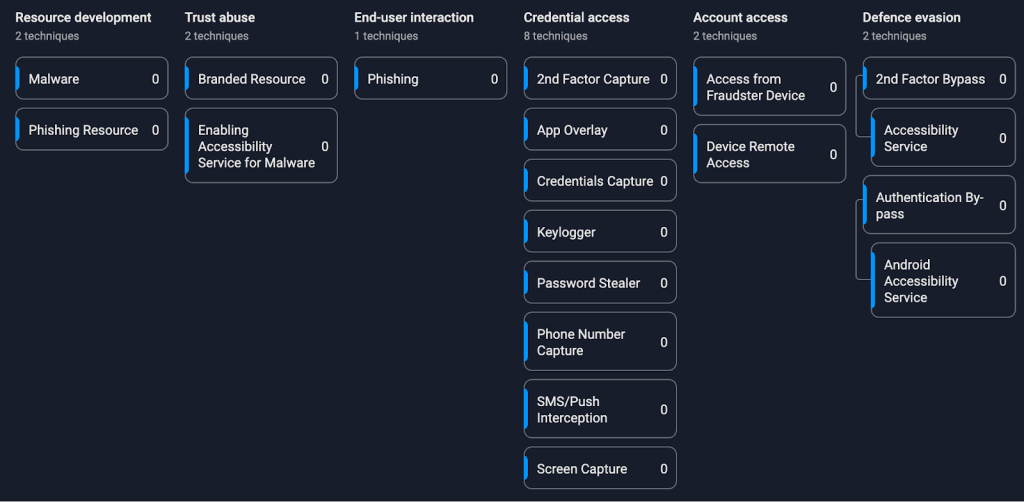Screen dimensions: 1024x502
Task: Select Access from Fraudster Device card
Action: coord(769,87)
